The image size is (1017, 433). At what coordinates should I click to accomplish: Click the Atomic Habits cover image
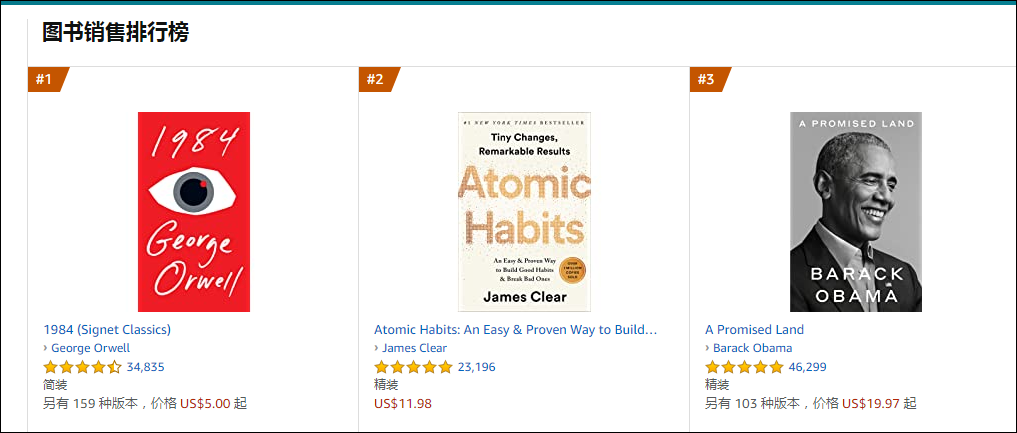(524, 211)
